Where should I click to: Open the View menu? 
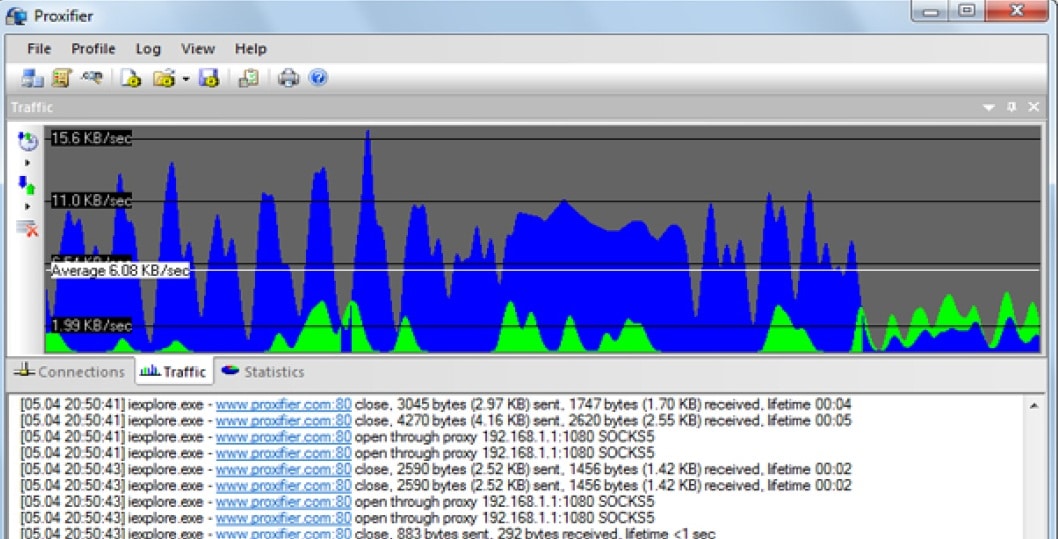pos(198,49)
